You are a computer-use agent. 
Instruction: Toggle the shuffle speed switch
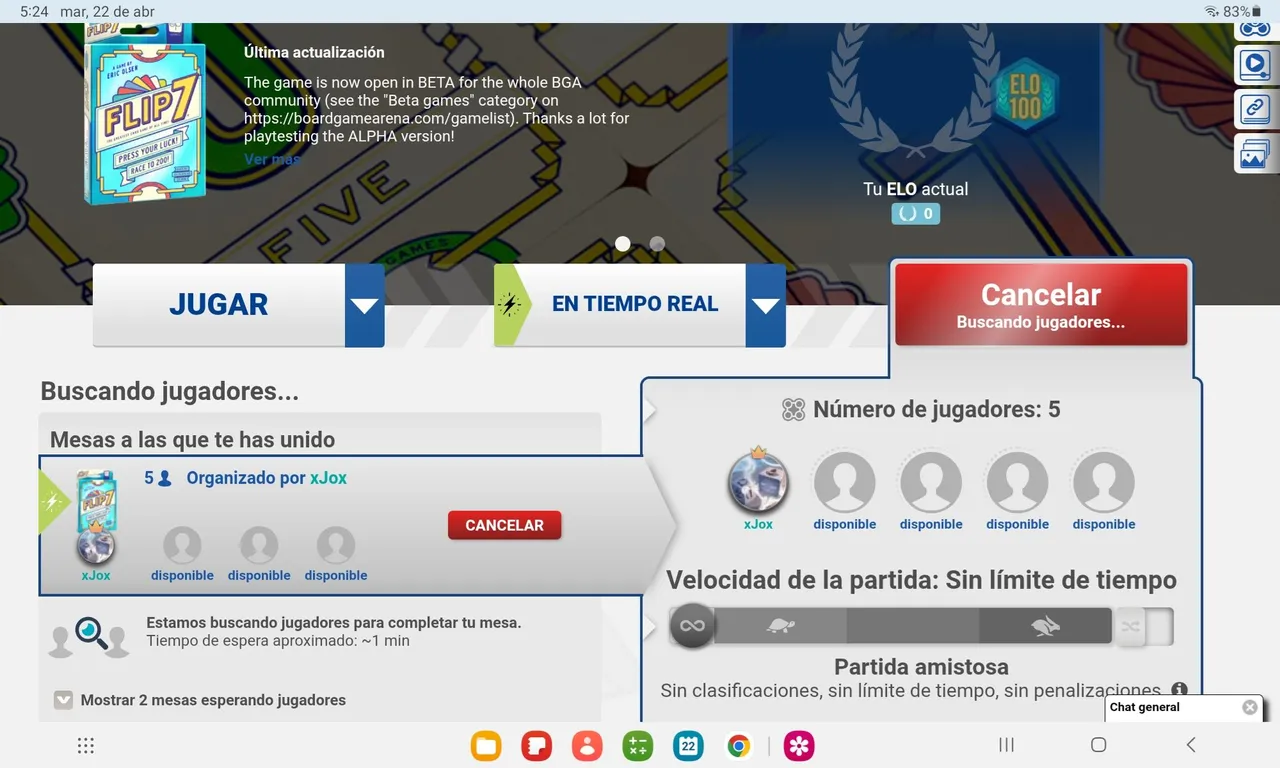coord(1145,626)
